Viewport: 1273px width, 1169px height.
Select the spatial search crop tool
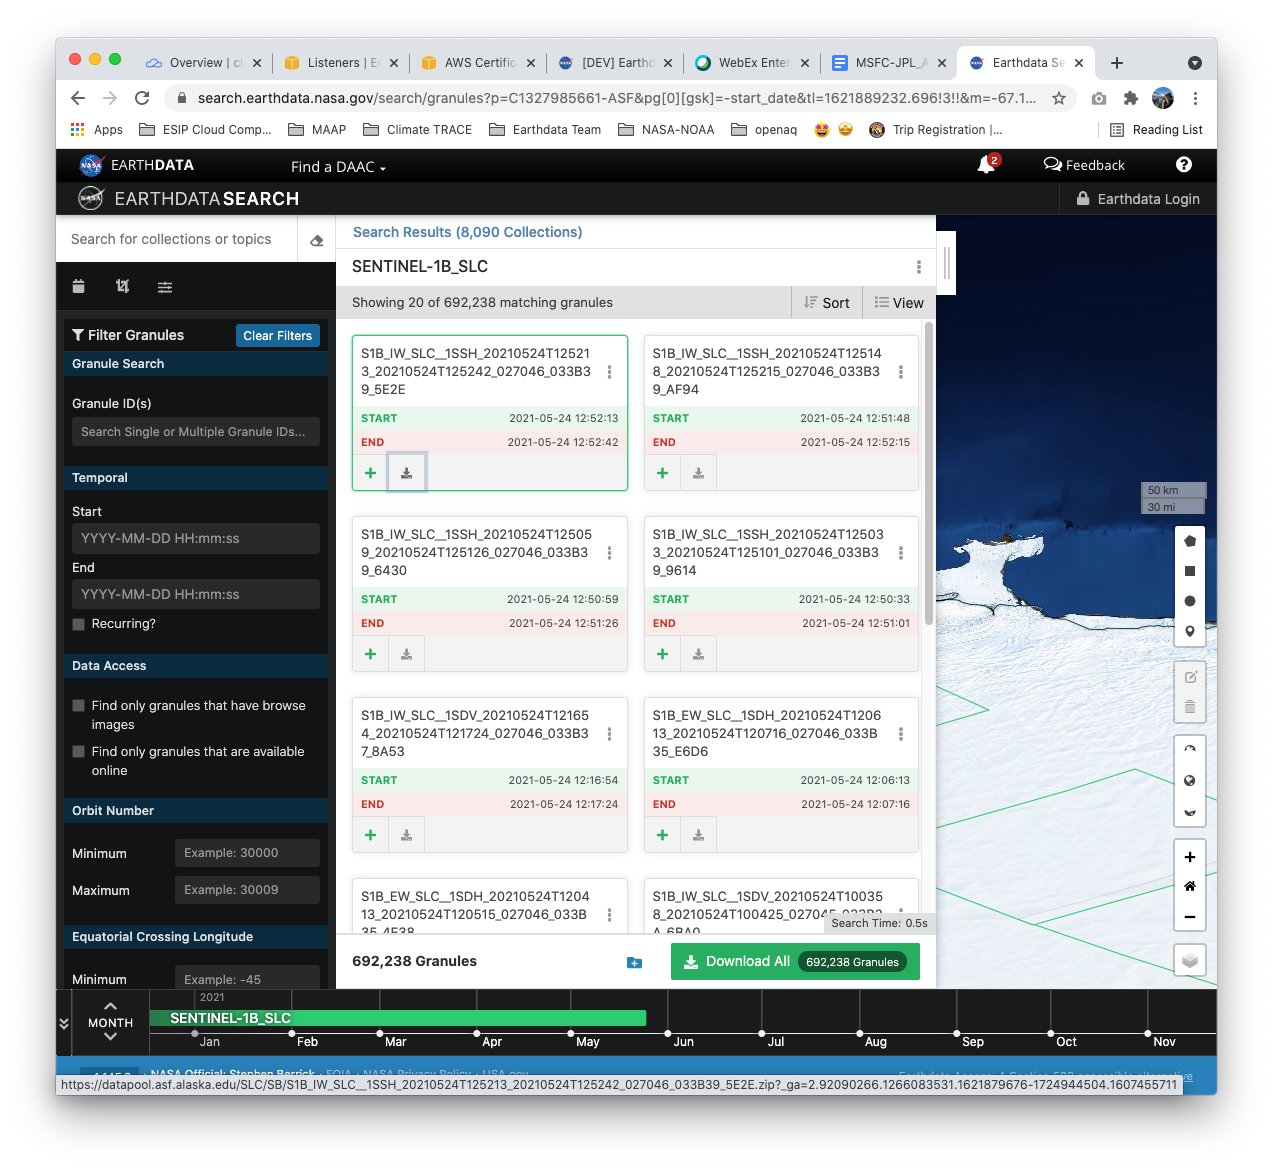[122, 286]
